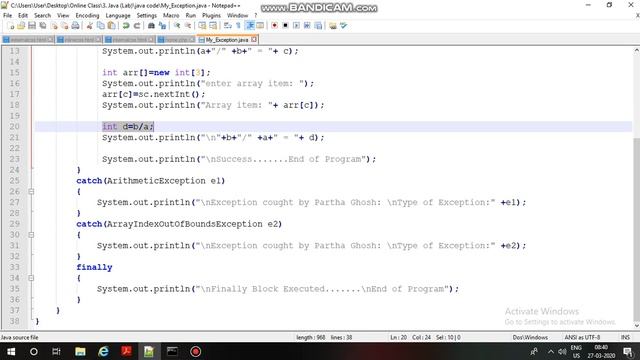Click the Save All toolbar icon
The image size is (640, 360).
43,26
